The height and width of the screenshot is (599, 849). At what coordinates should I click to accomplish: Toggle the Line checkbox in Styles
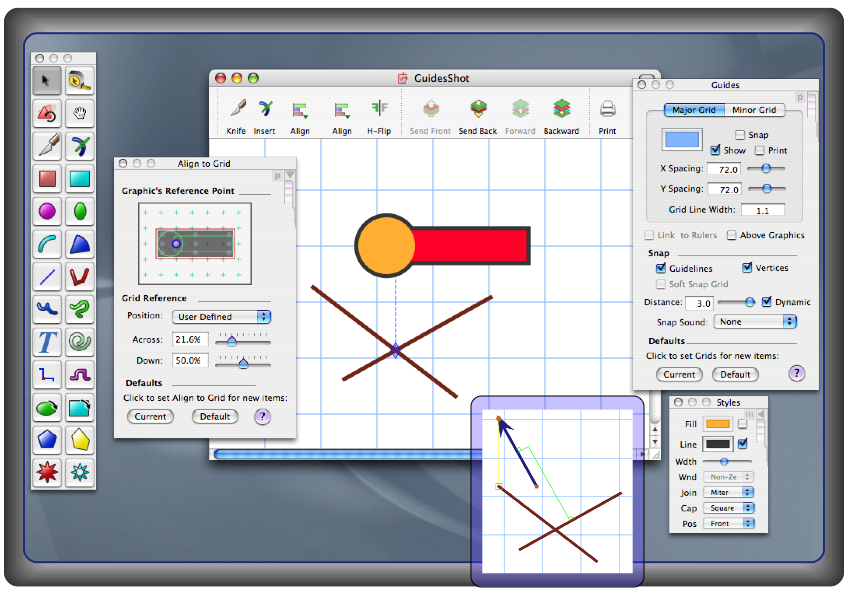743,444
